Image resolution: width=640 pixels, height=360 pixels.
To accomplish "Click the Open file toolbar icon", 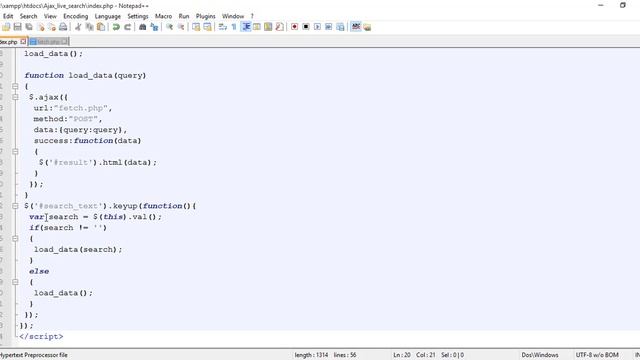I will point(6,27).
